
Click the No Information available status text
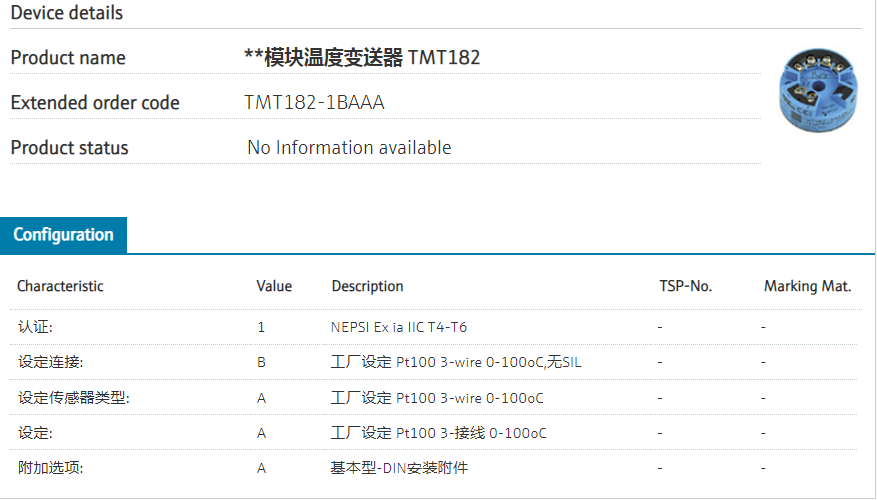click(x=349, y=148)
